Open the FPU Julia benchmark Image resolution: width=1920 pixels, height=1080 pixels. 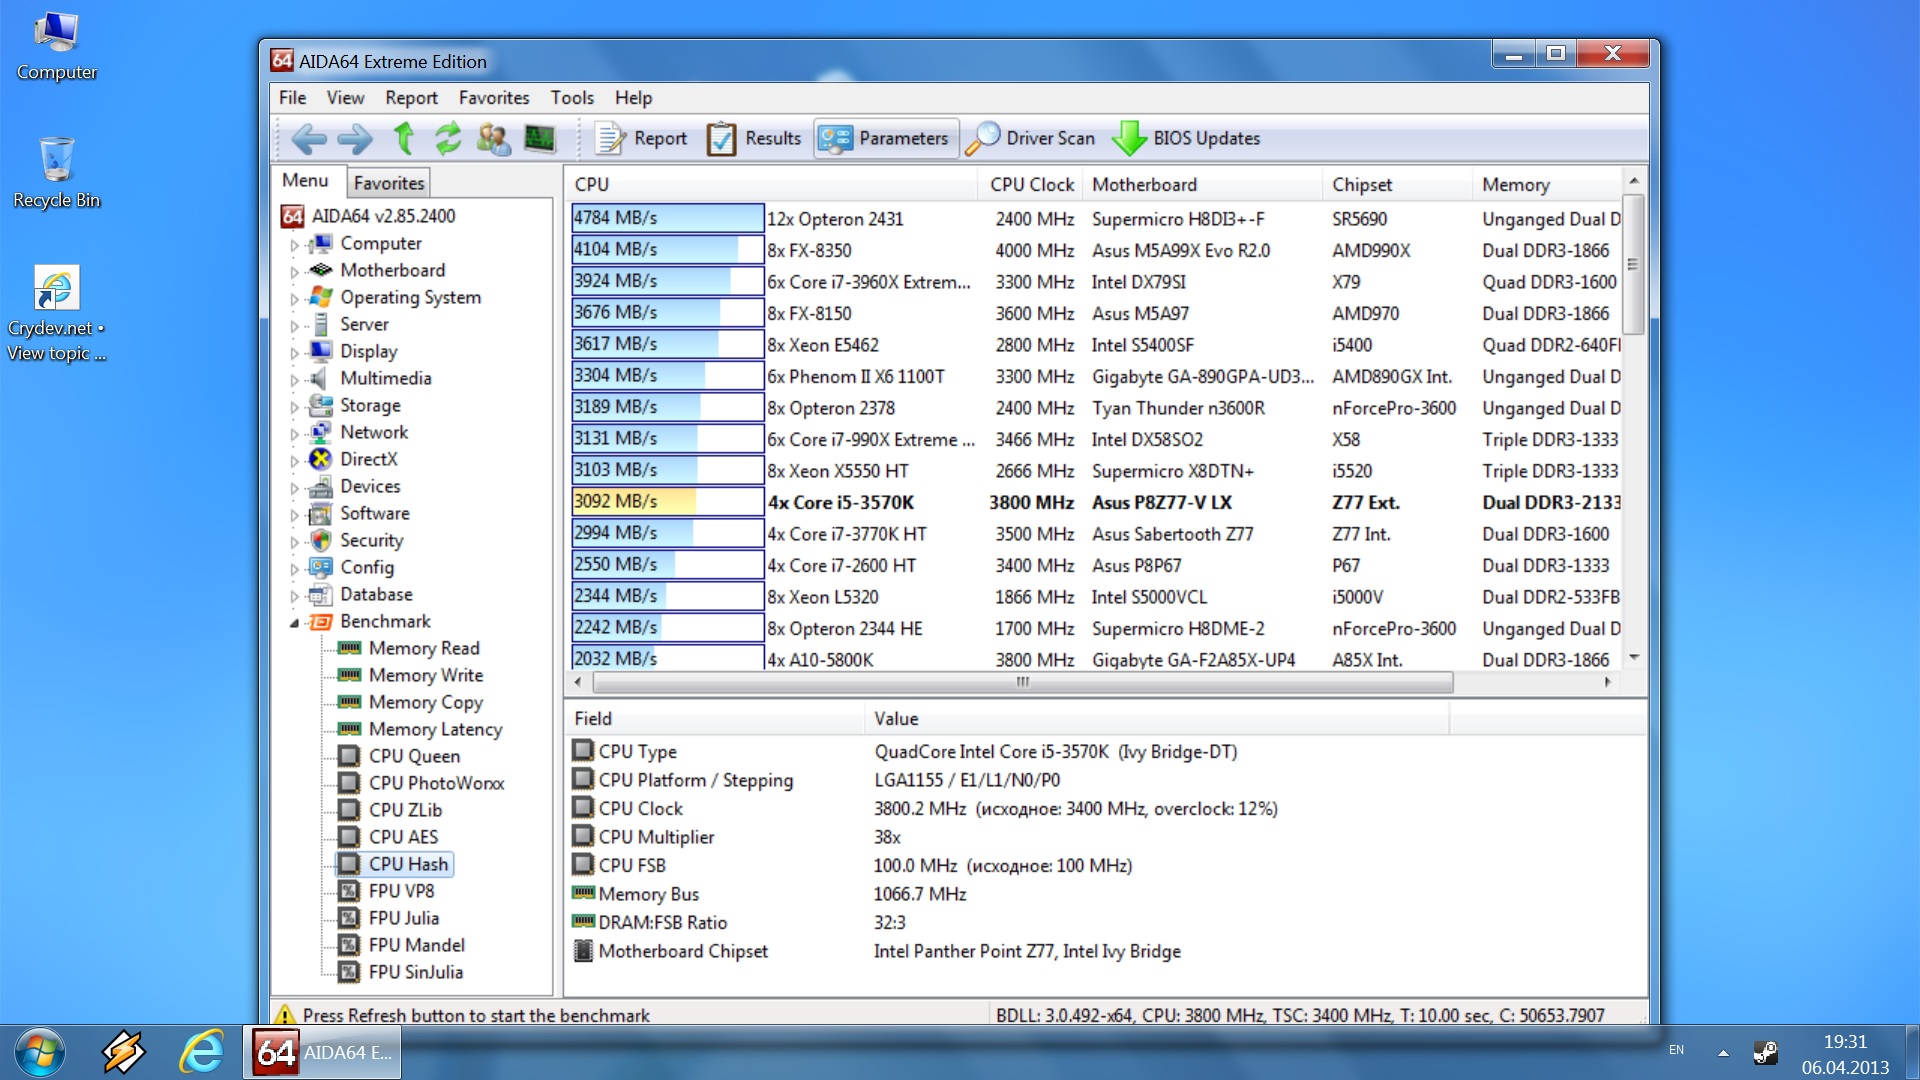point(403,918)
